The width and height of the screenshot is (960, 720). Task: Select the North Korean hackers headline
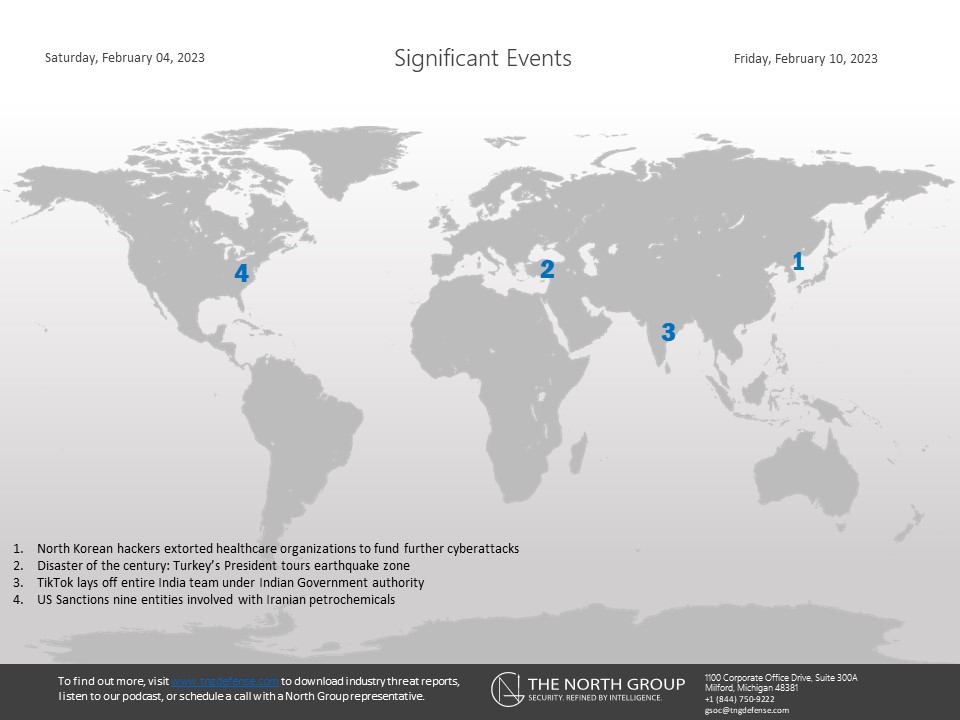[278, 549]
